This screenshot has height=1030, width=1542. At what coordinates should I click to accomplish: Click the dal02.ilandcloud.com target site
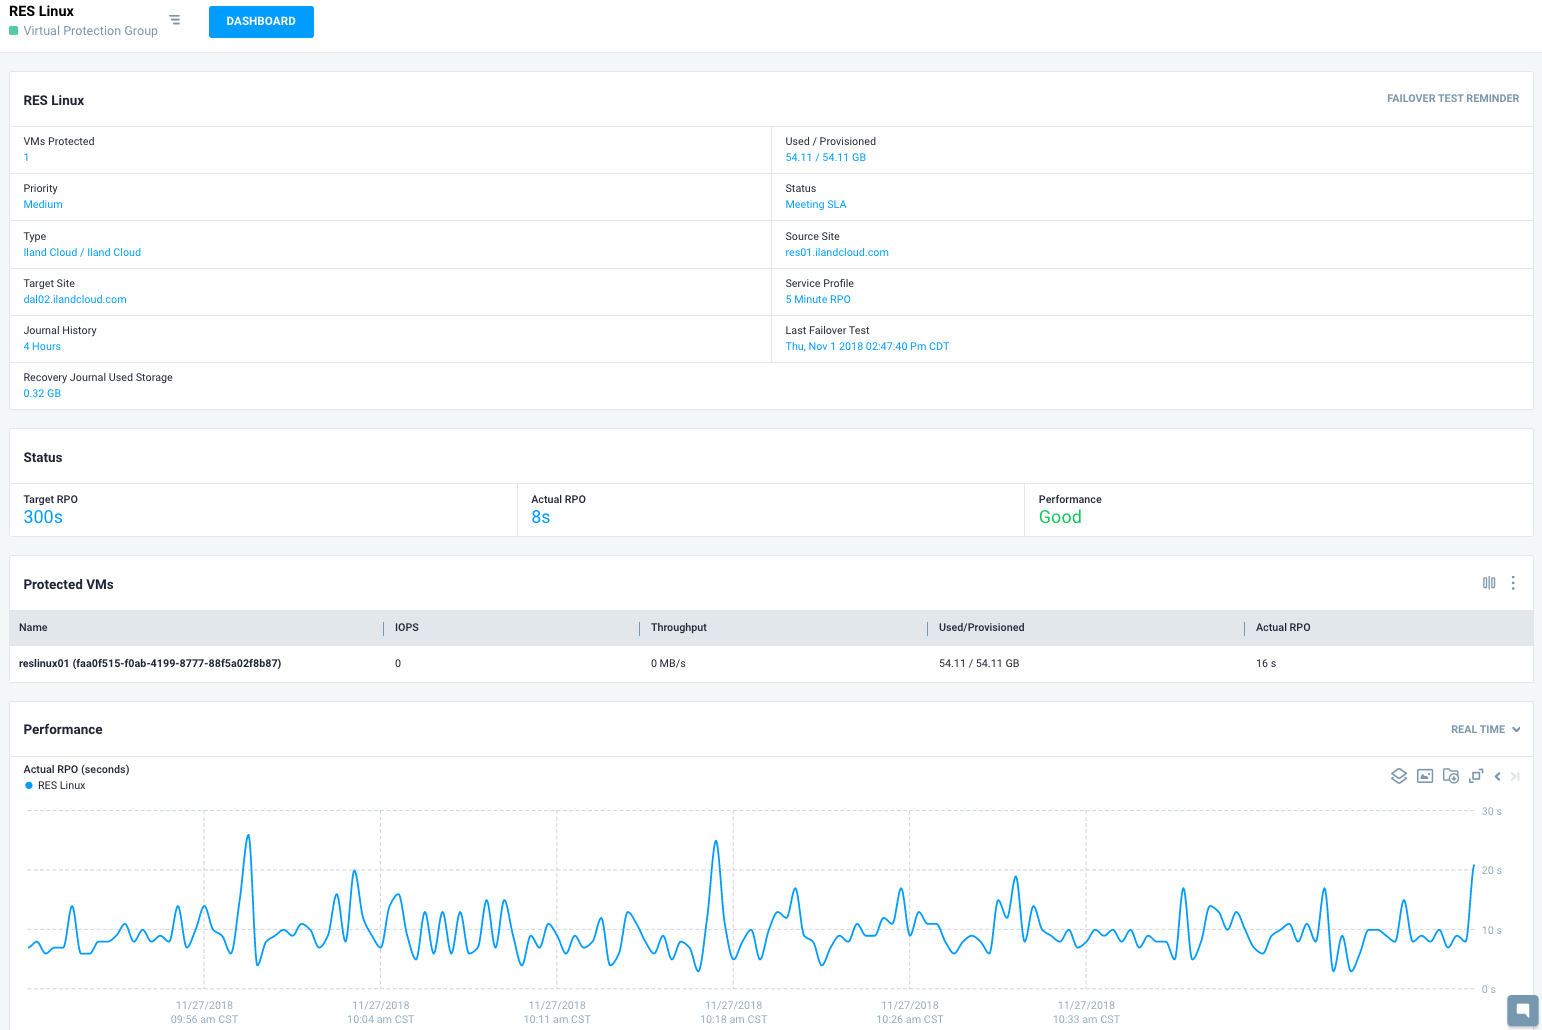pos(75,300)
